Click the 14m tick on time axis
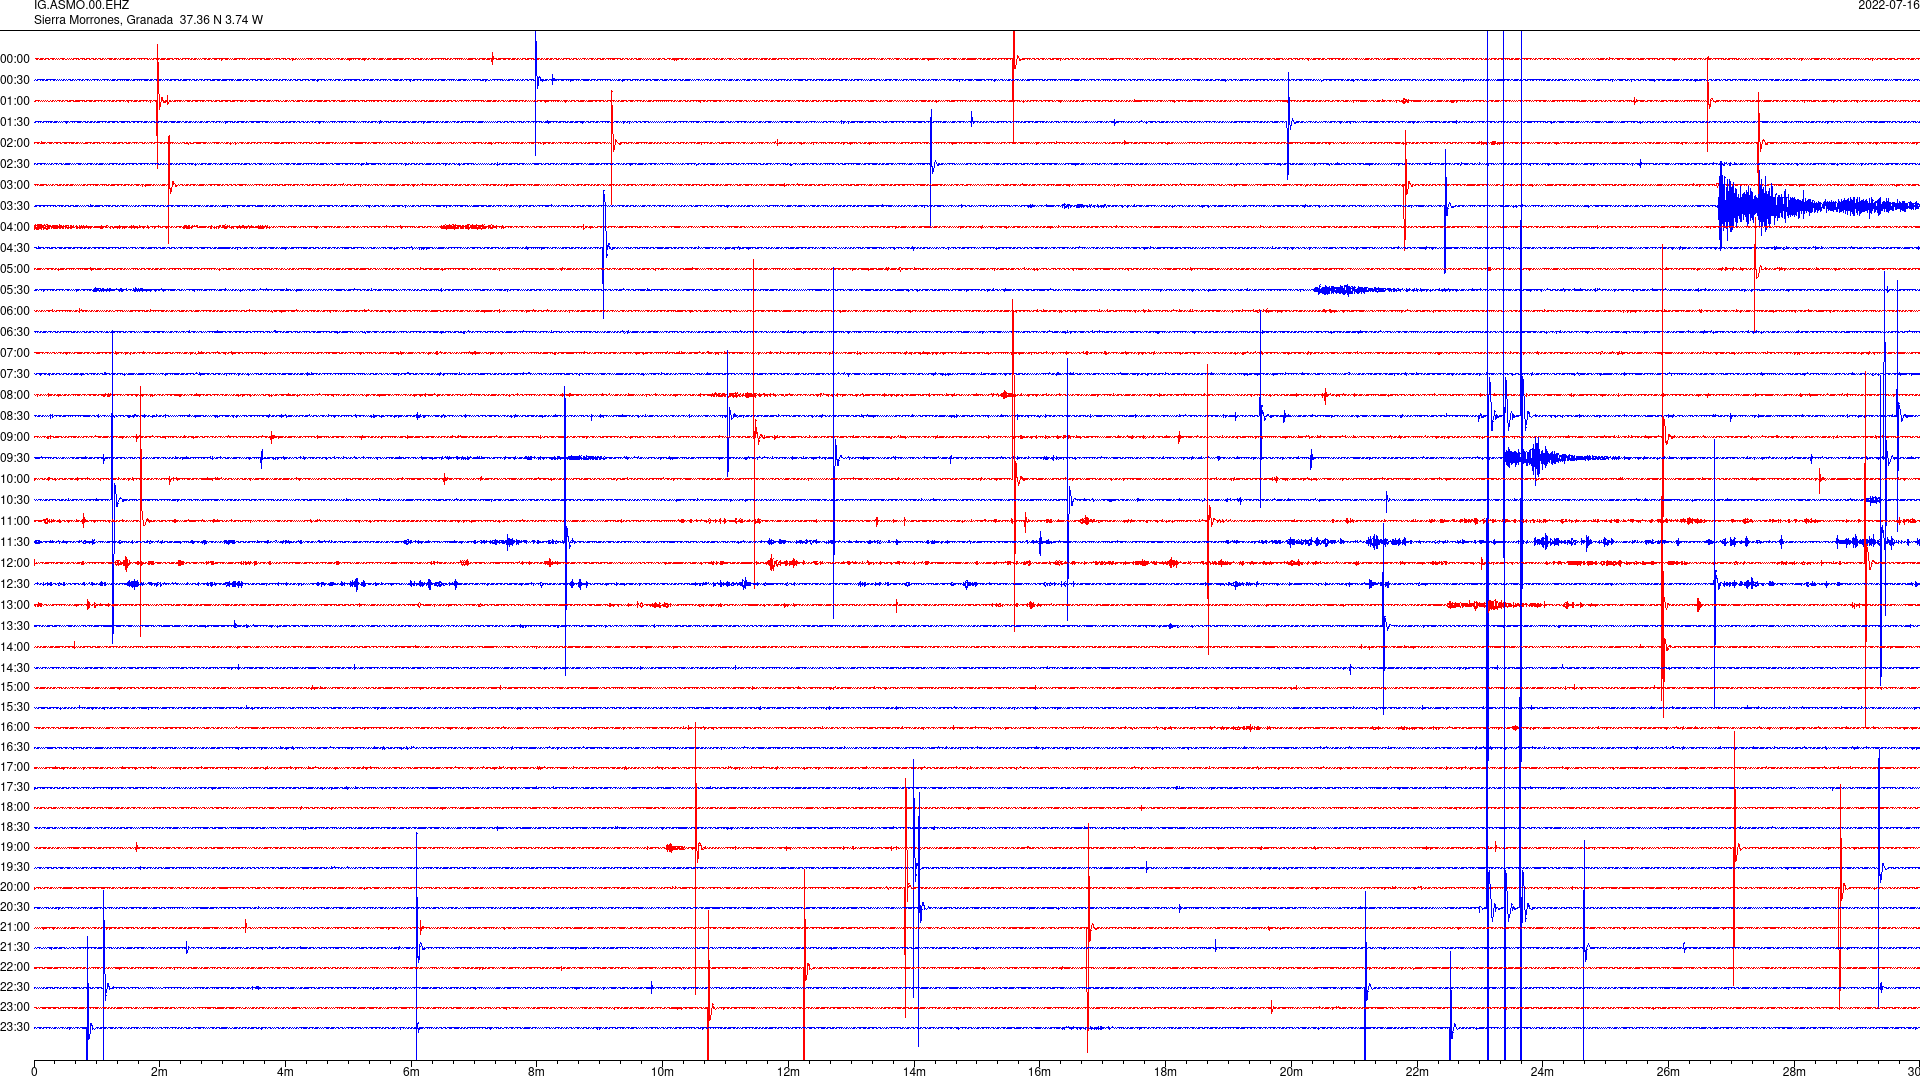The image size is (1920, 1080). pos(914,1072)
